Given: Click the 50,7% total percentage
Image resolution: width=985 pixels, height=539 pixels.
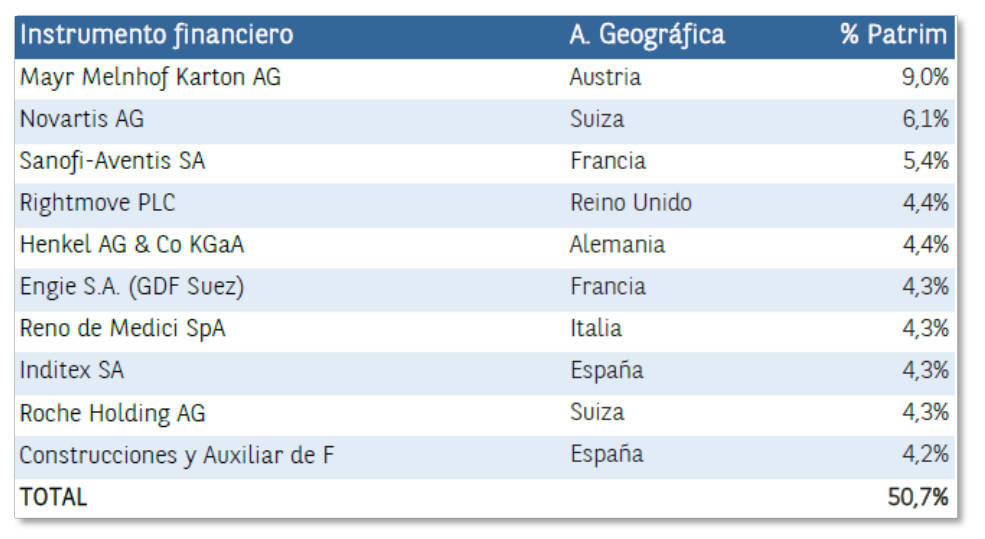Looking at the screenshot, I should coord(918,497).
